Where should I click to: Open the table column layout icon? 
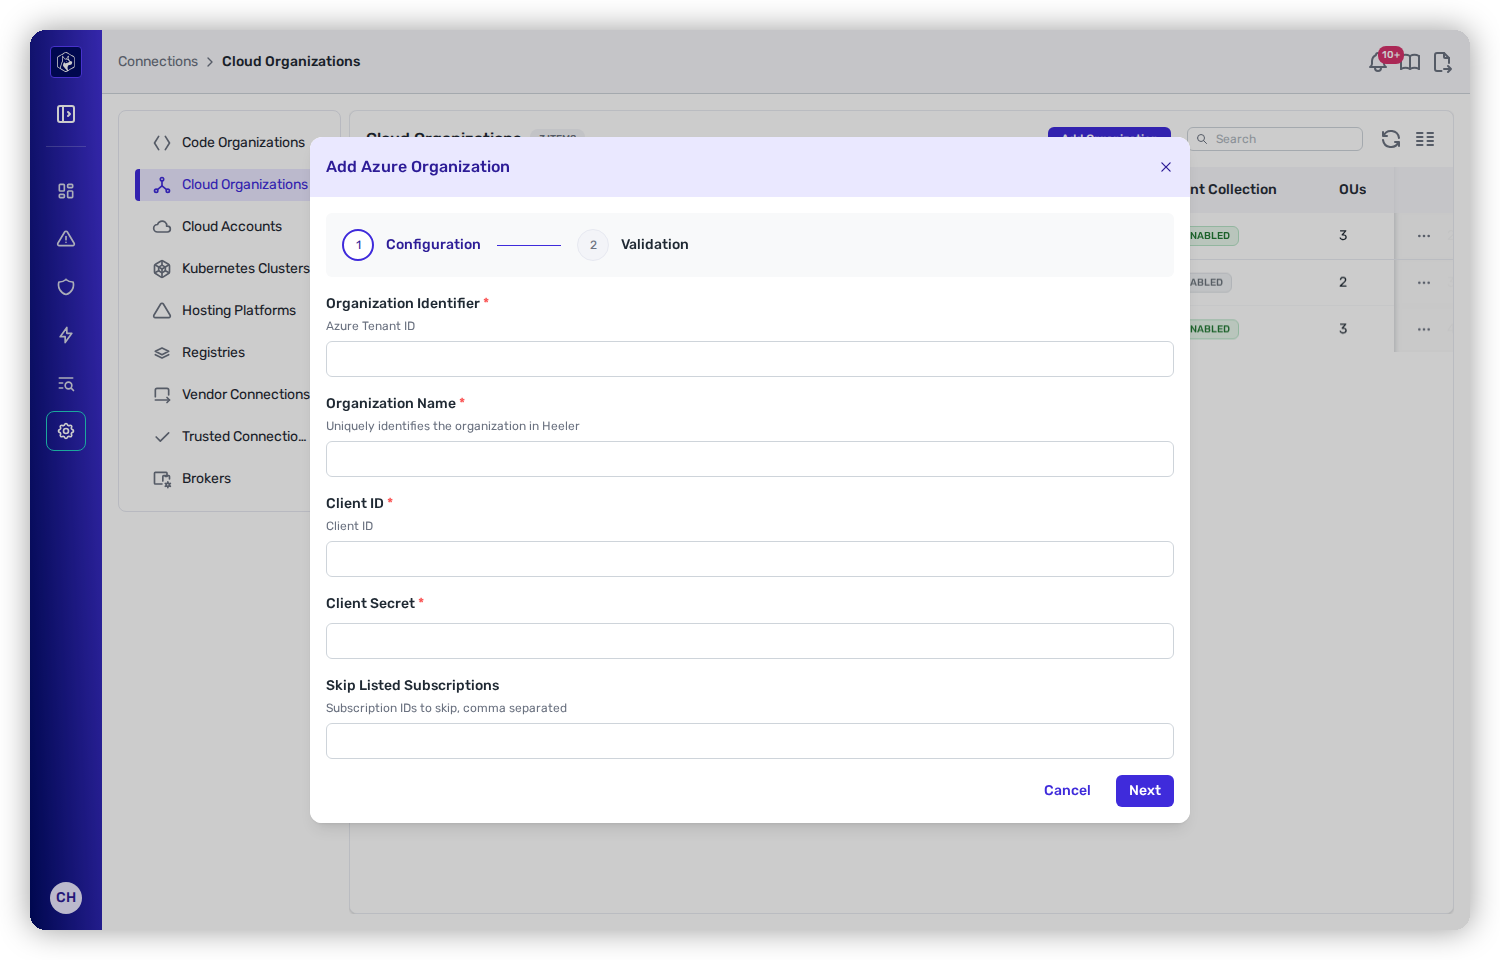pyautogui.click(x=1425, y=139)
